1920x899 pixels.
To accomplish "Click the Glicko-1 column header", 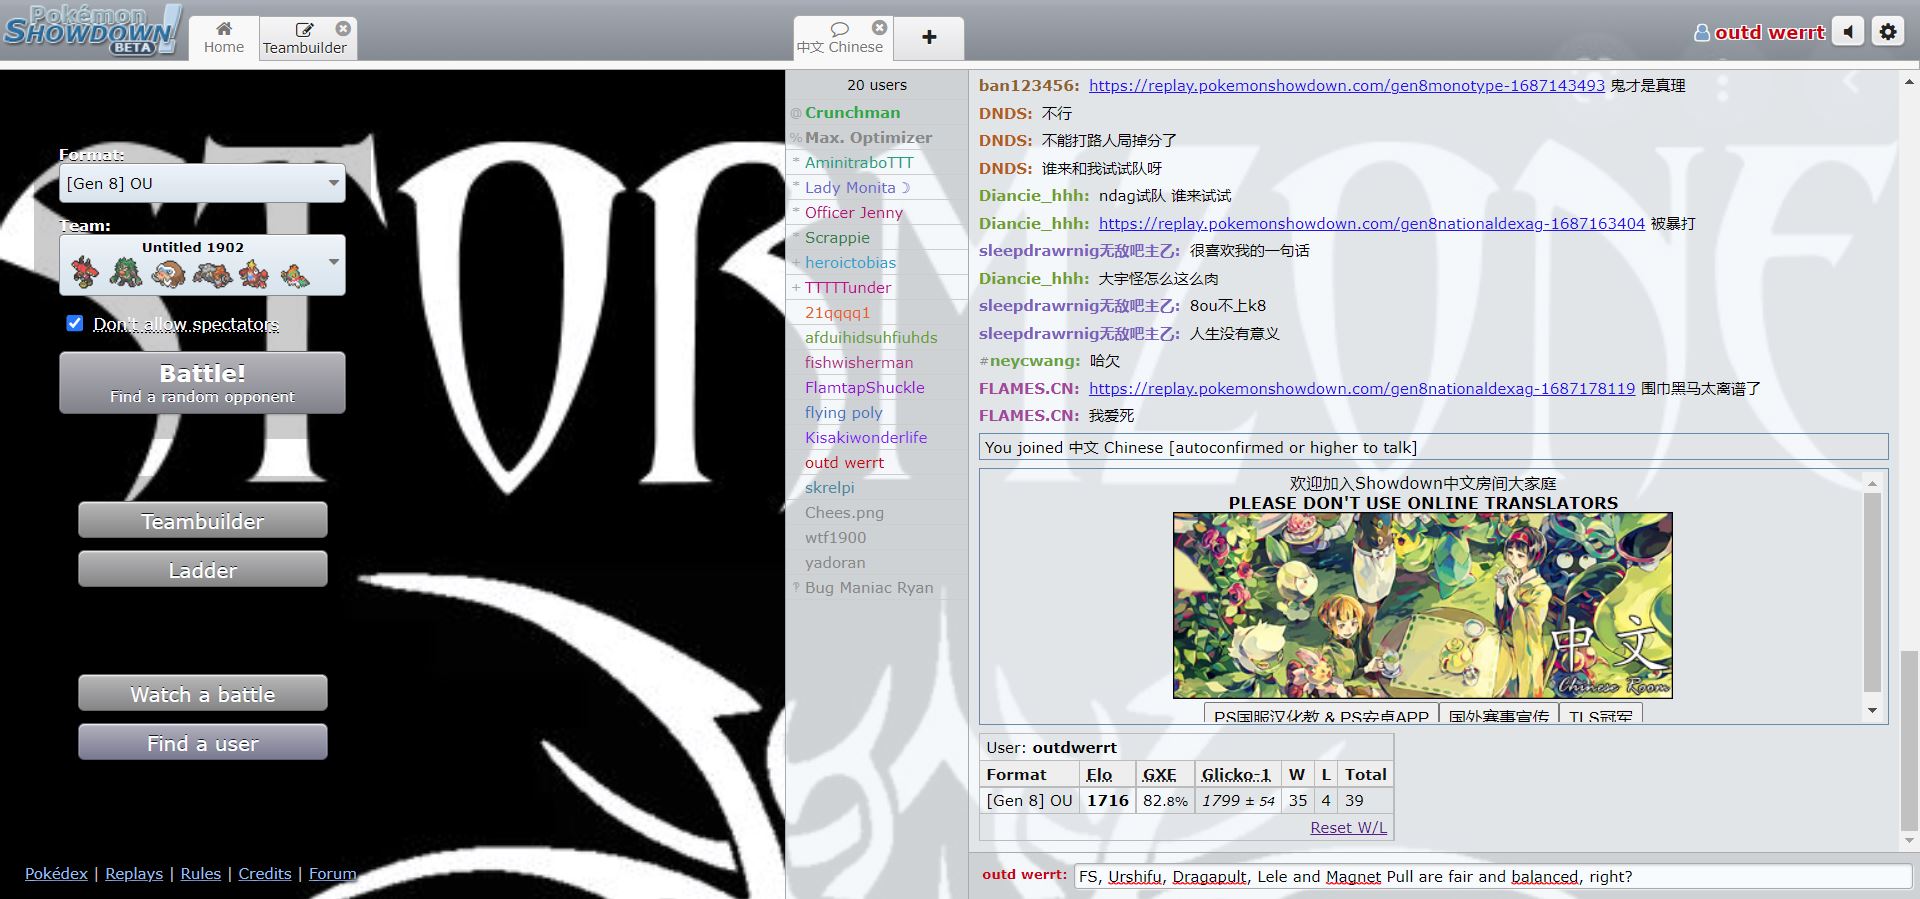I will tap(1236, 775).
